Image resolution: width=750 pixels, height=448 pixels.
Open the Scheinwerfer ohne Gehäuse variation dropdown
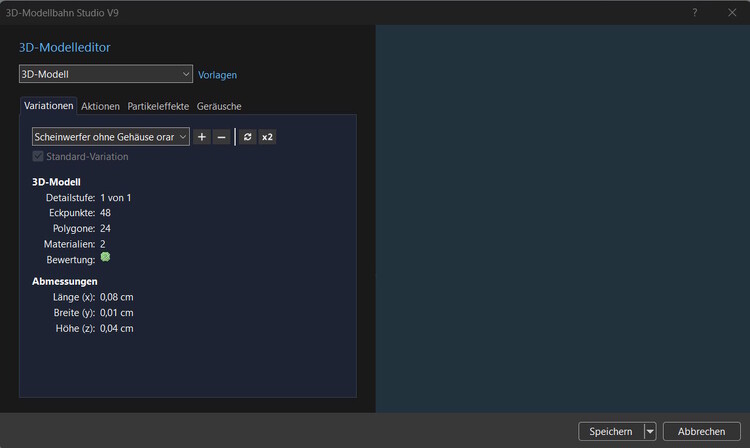click(110, 137)
